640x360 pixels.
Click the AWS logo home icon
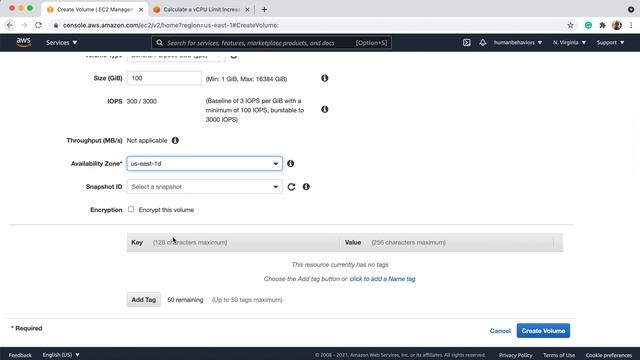pos(23,42)
